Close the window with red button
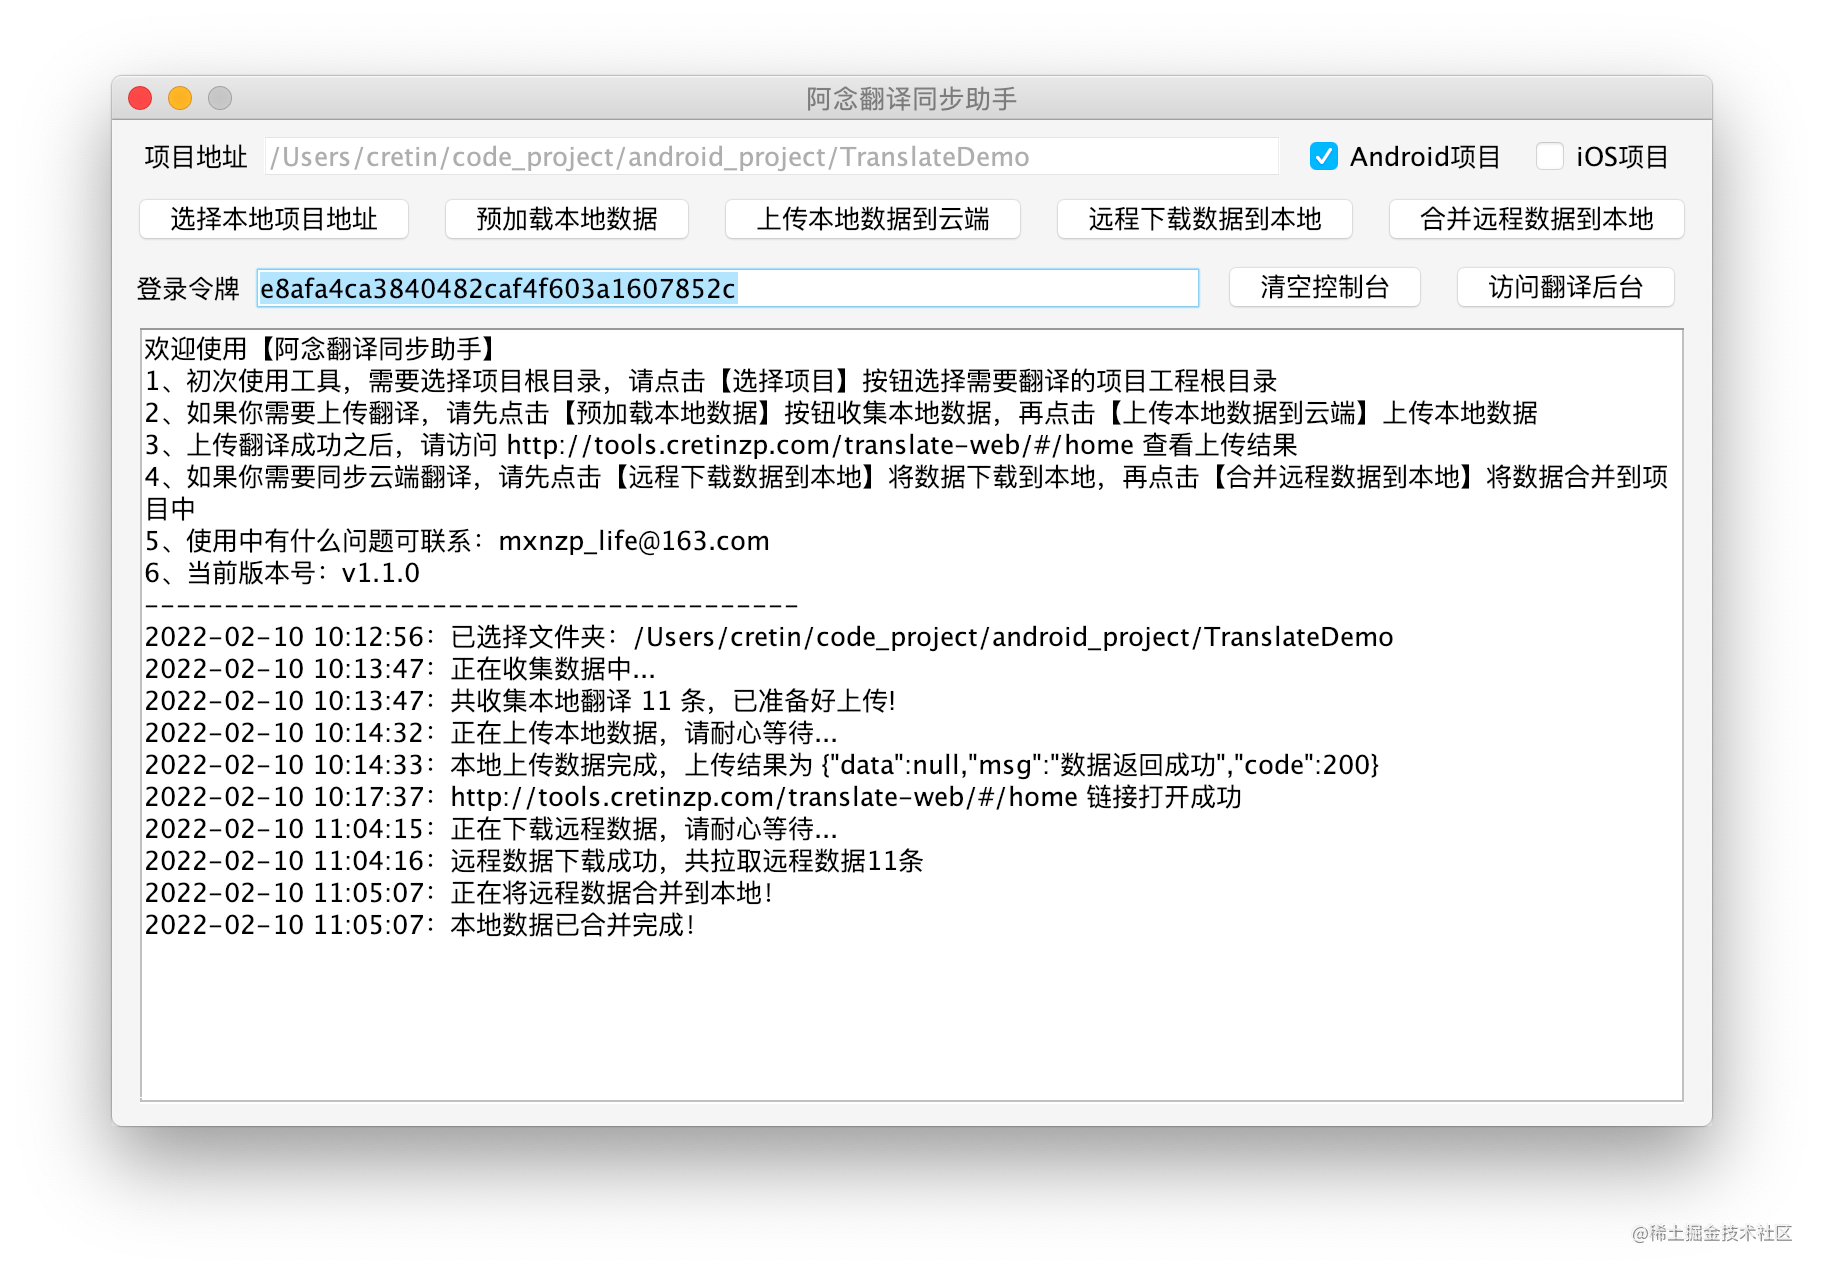This screenshot has height=1274, width=1824. pyautogui.click(x=140, y=98)
